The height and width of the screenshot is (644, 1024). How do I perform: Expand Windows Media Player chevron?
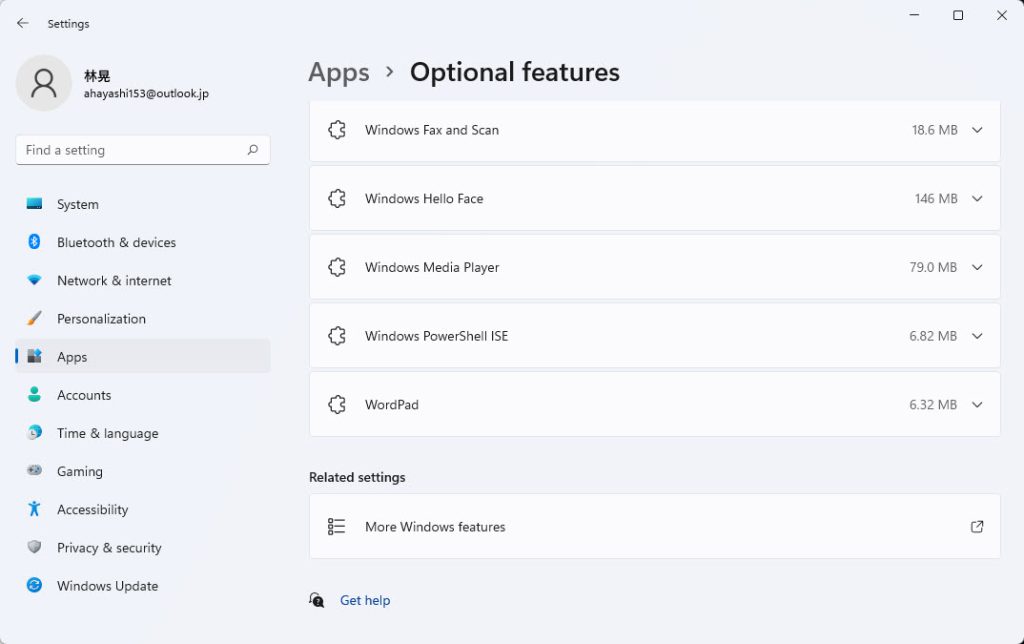977,267
